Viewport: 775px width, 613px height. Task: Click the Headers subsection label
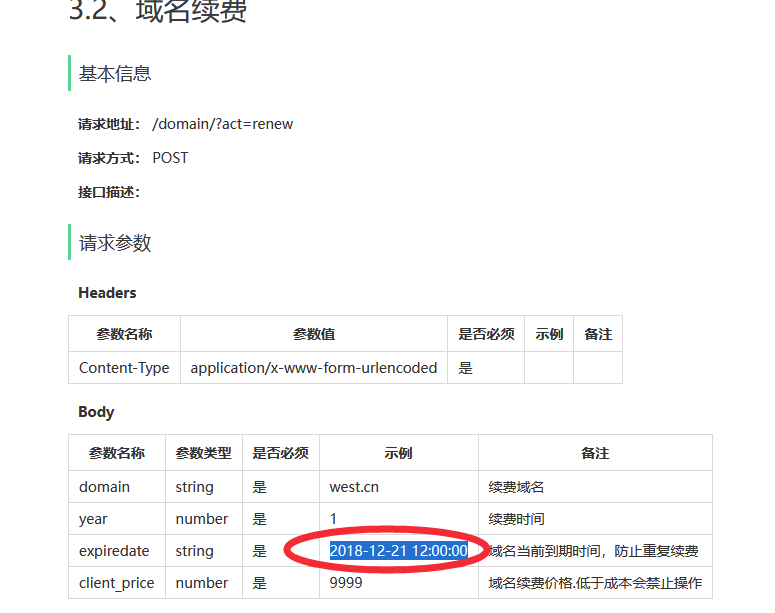click(107, 293)
